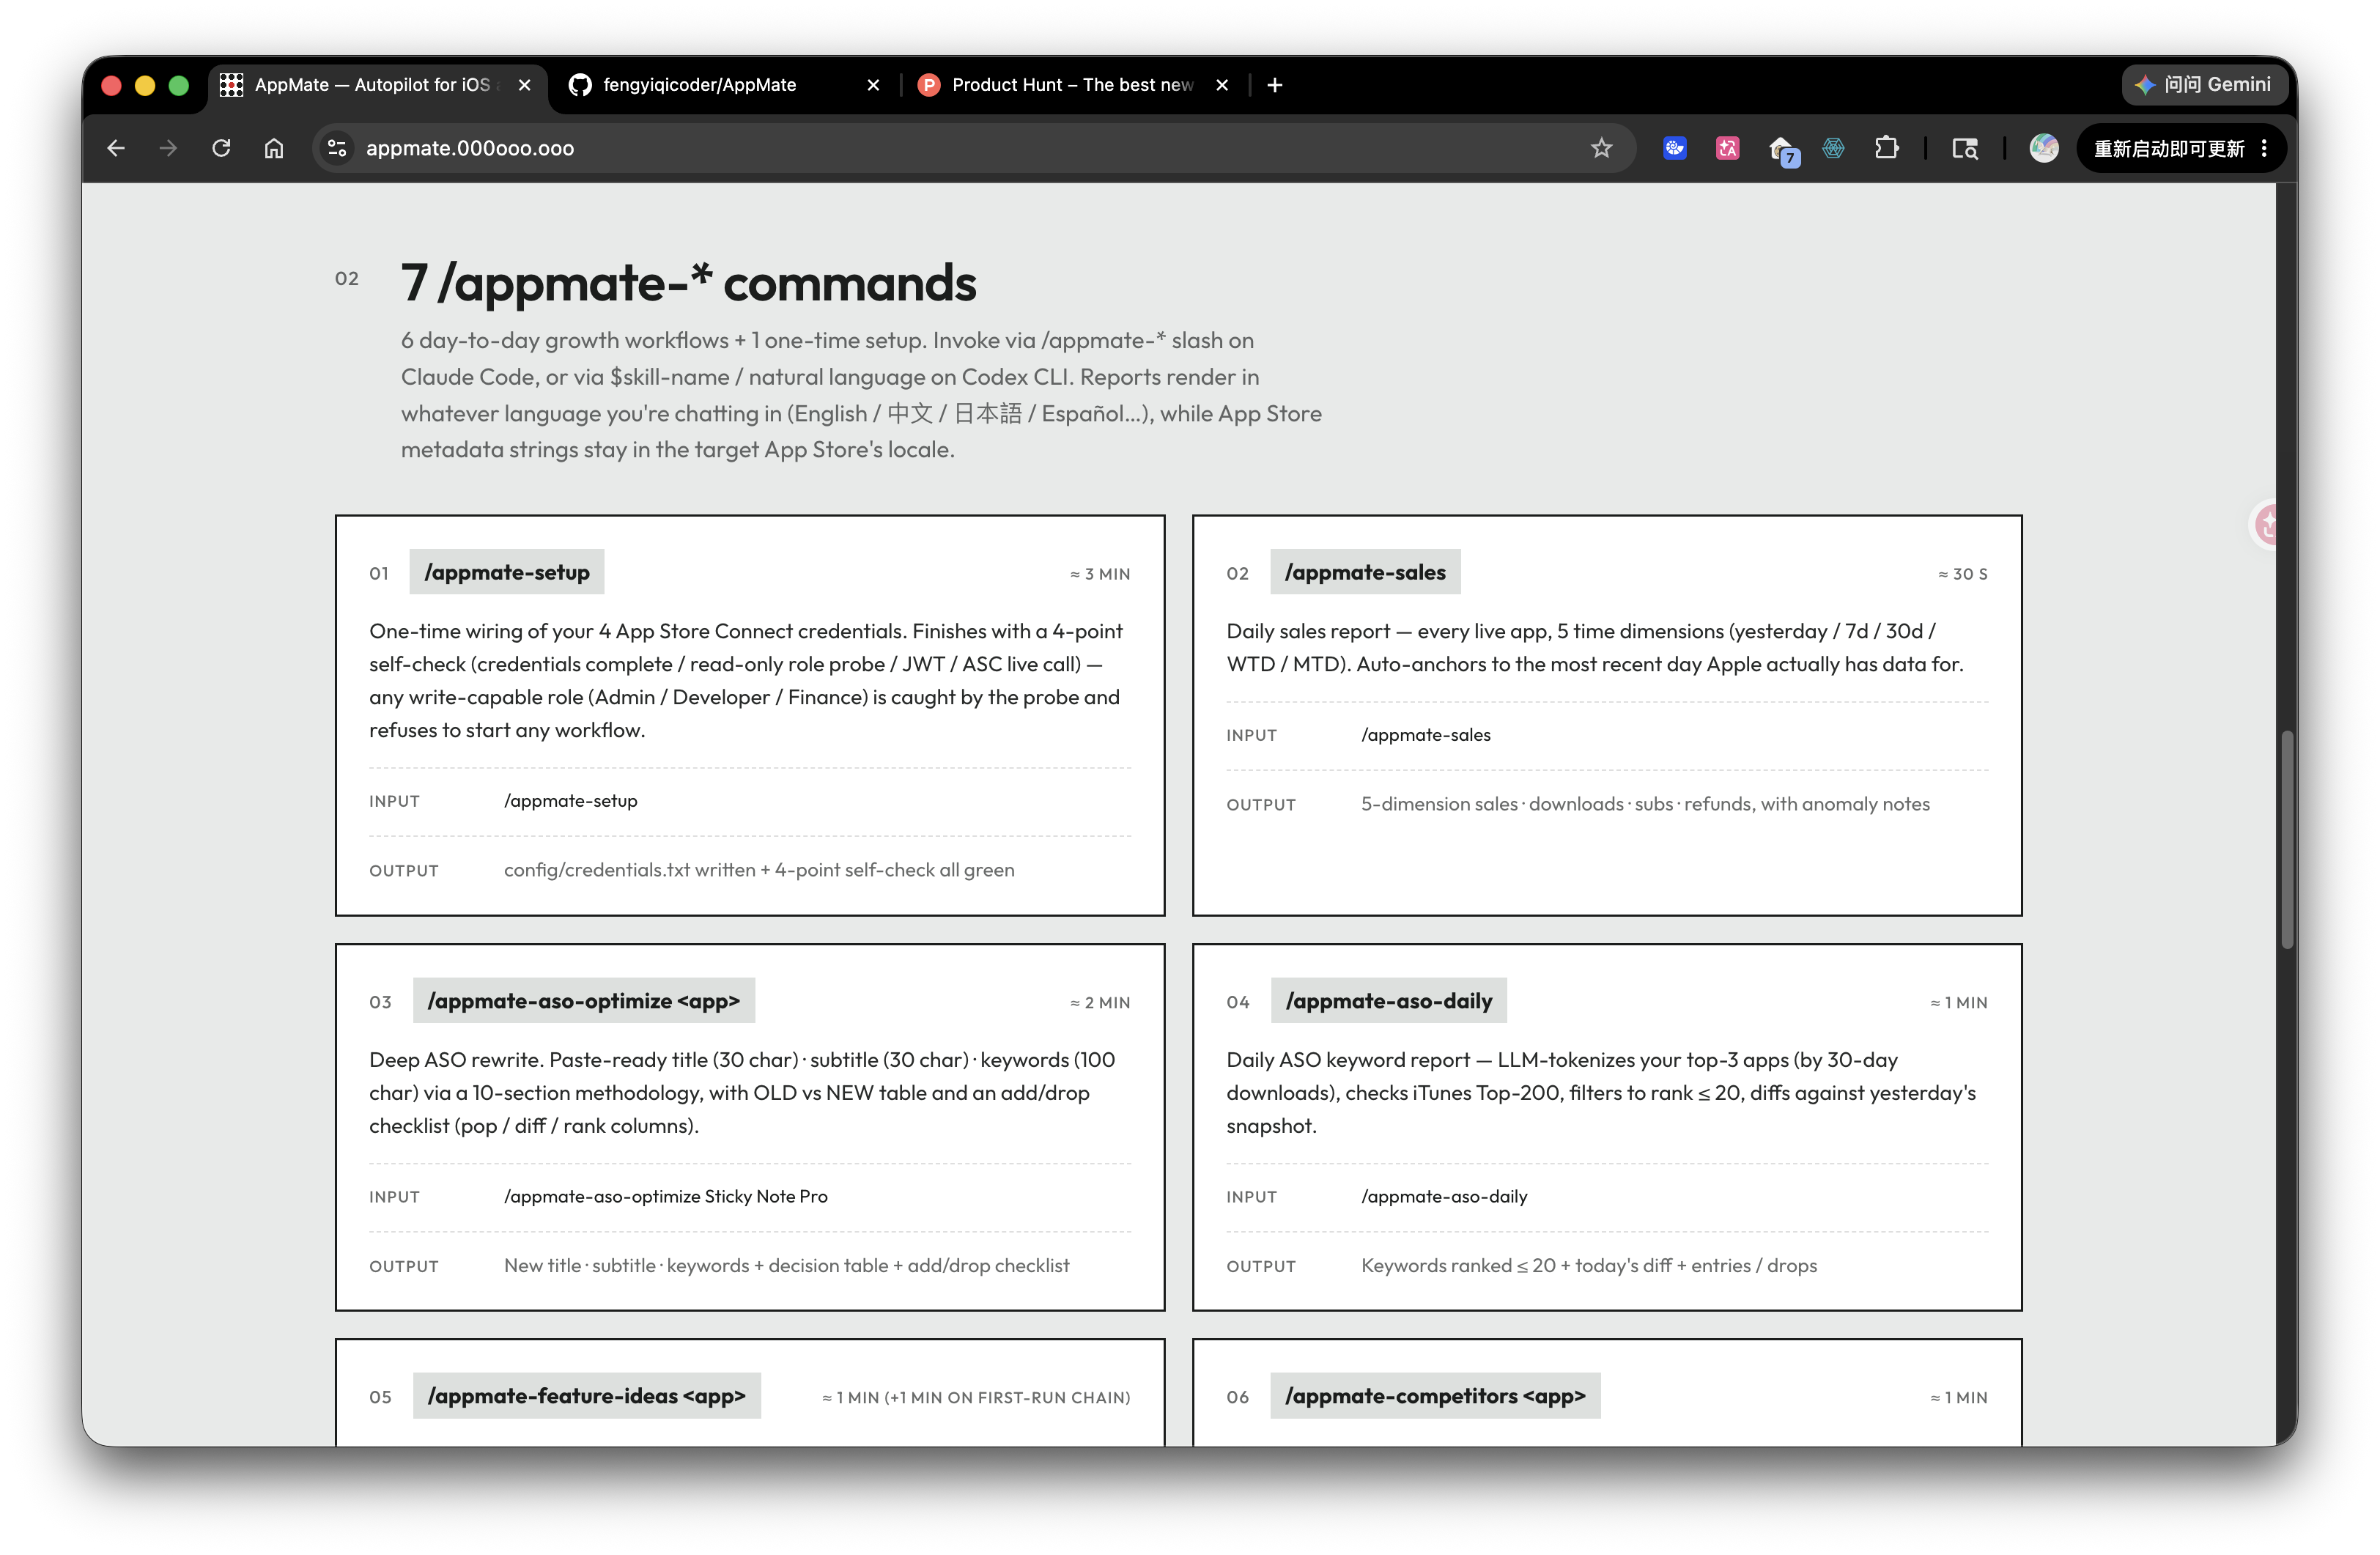Click the /appmate-sales command badge
The height and width of the screenshot is (1555, 2380).
(1365, 572)
